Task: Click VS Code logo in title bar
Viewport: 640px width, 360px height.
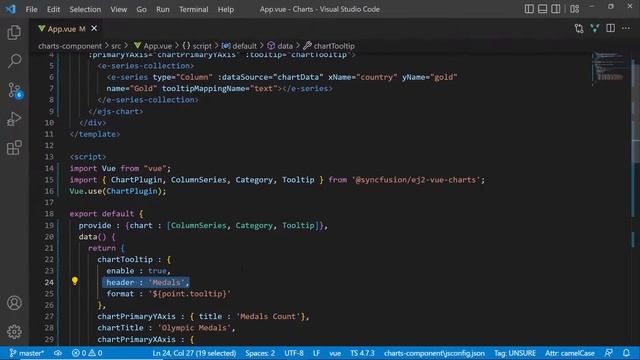Action: [11, 9]
